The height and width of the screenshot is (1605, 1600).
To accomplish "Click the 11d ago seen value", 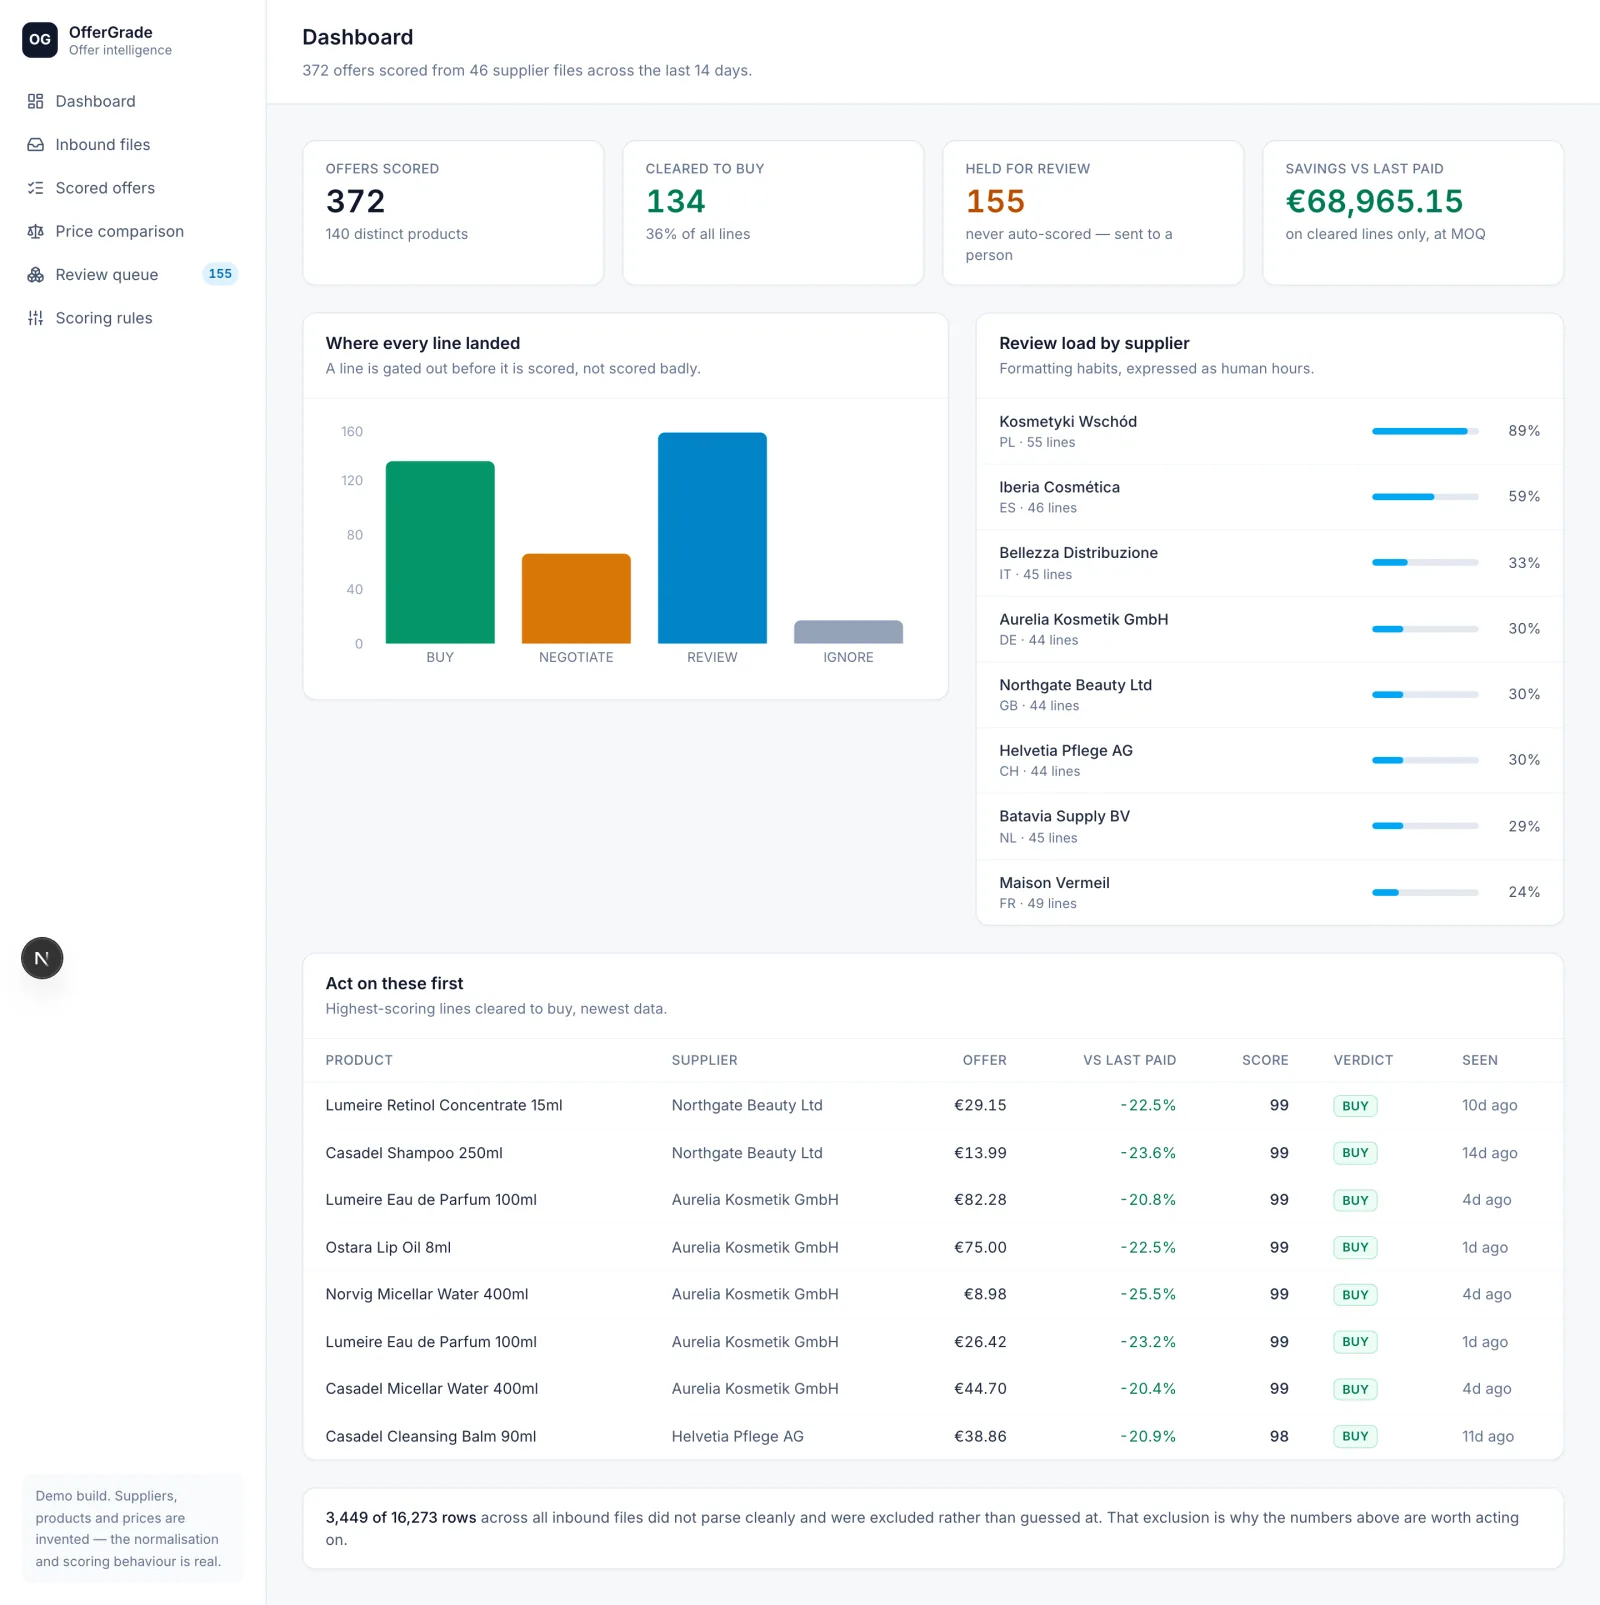I will 1488,1436.
